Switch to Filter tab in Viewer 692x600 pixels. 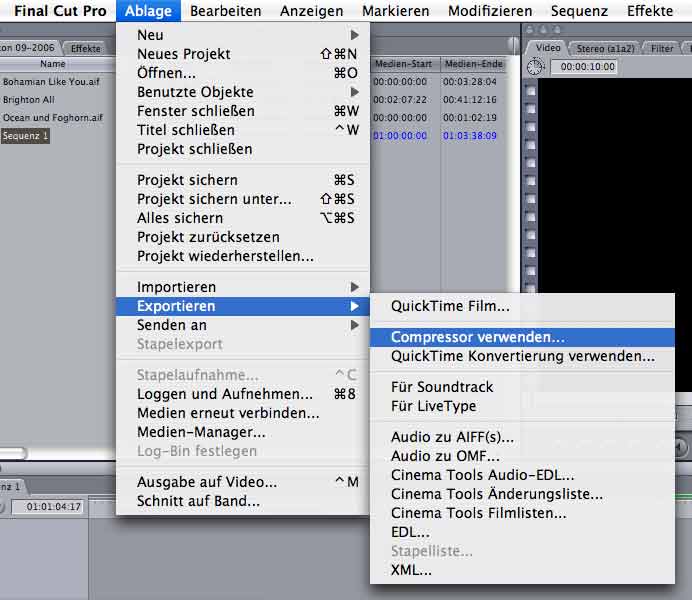point(662,48)
